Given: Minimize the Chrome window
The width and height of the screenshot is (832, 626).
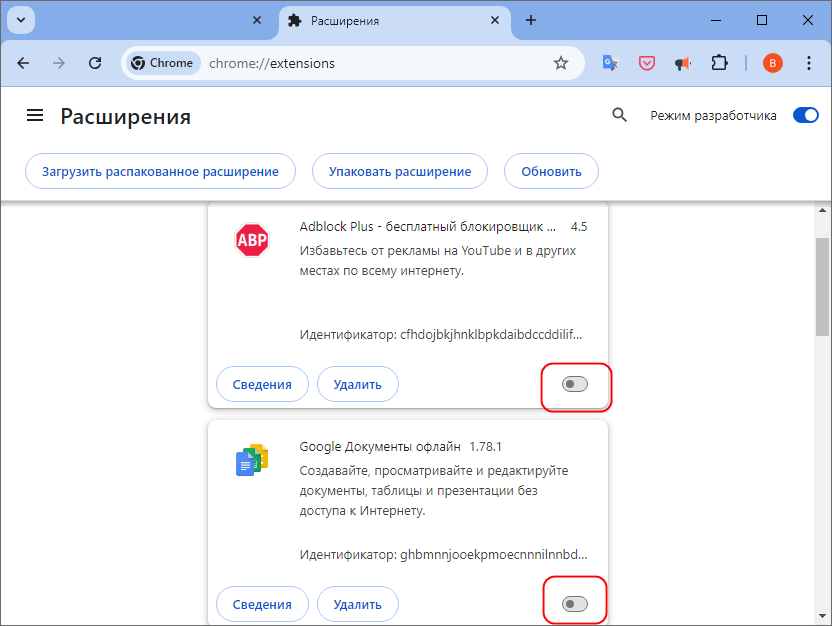Looking at the screenshot, I should coord(716,20).
